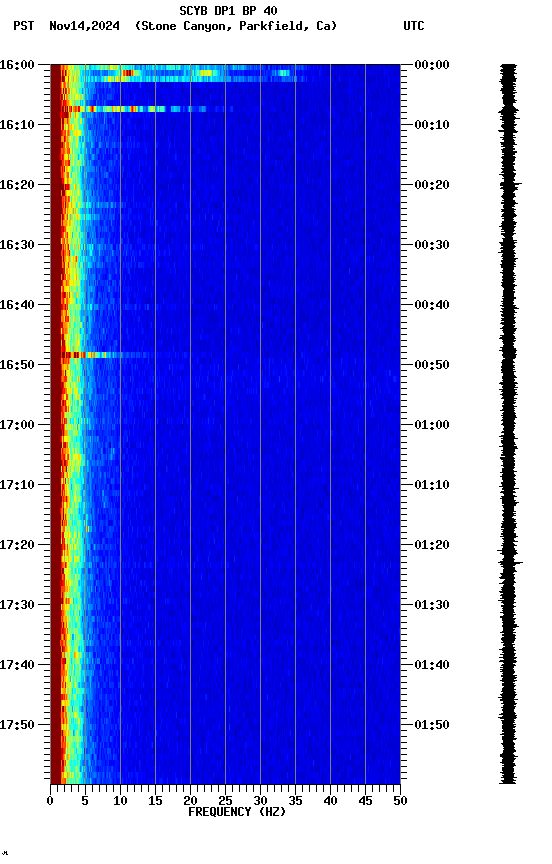Click the UTC time label '00:20'
The width and height of the screenshot is (552, 864).
click(432, 185)
